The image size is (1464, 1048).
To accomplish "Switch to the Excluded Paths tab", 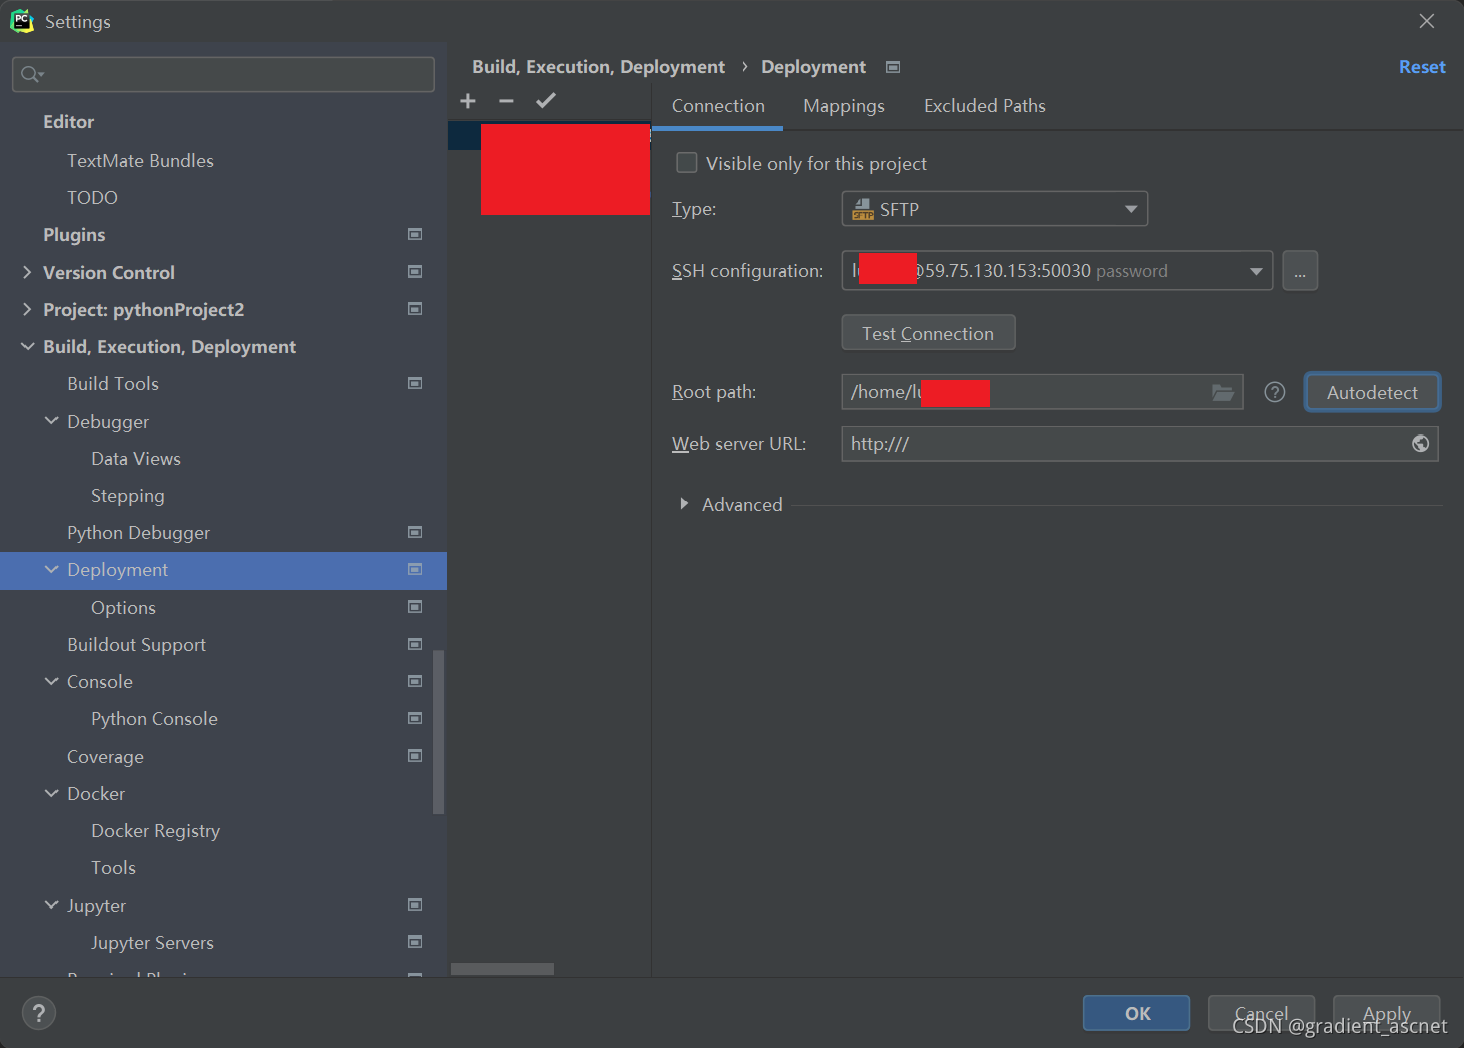I will click(x=985, y=106).
